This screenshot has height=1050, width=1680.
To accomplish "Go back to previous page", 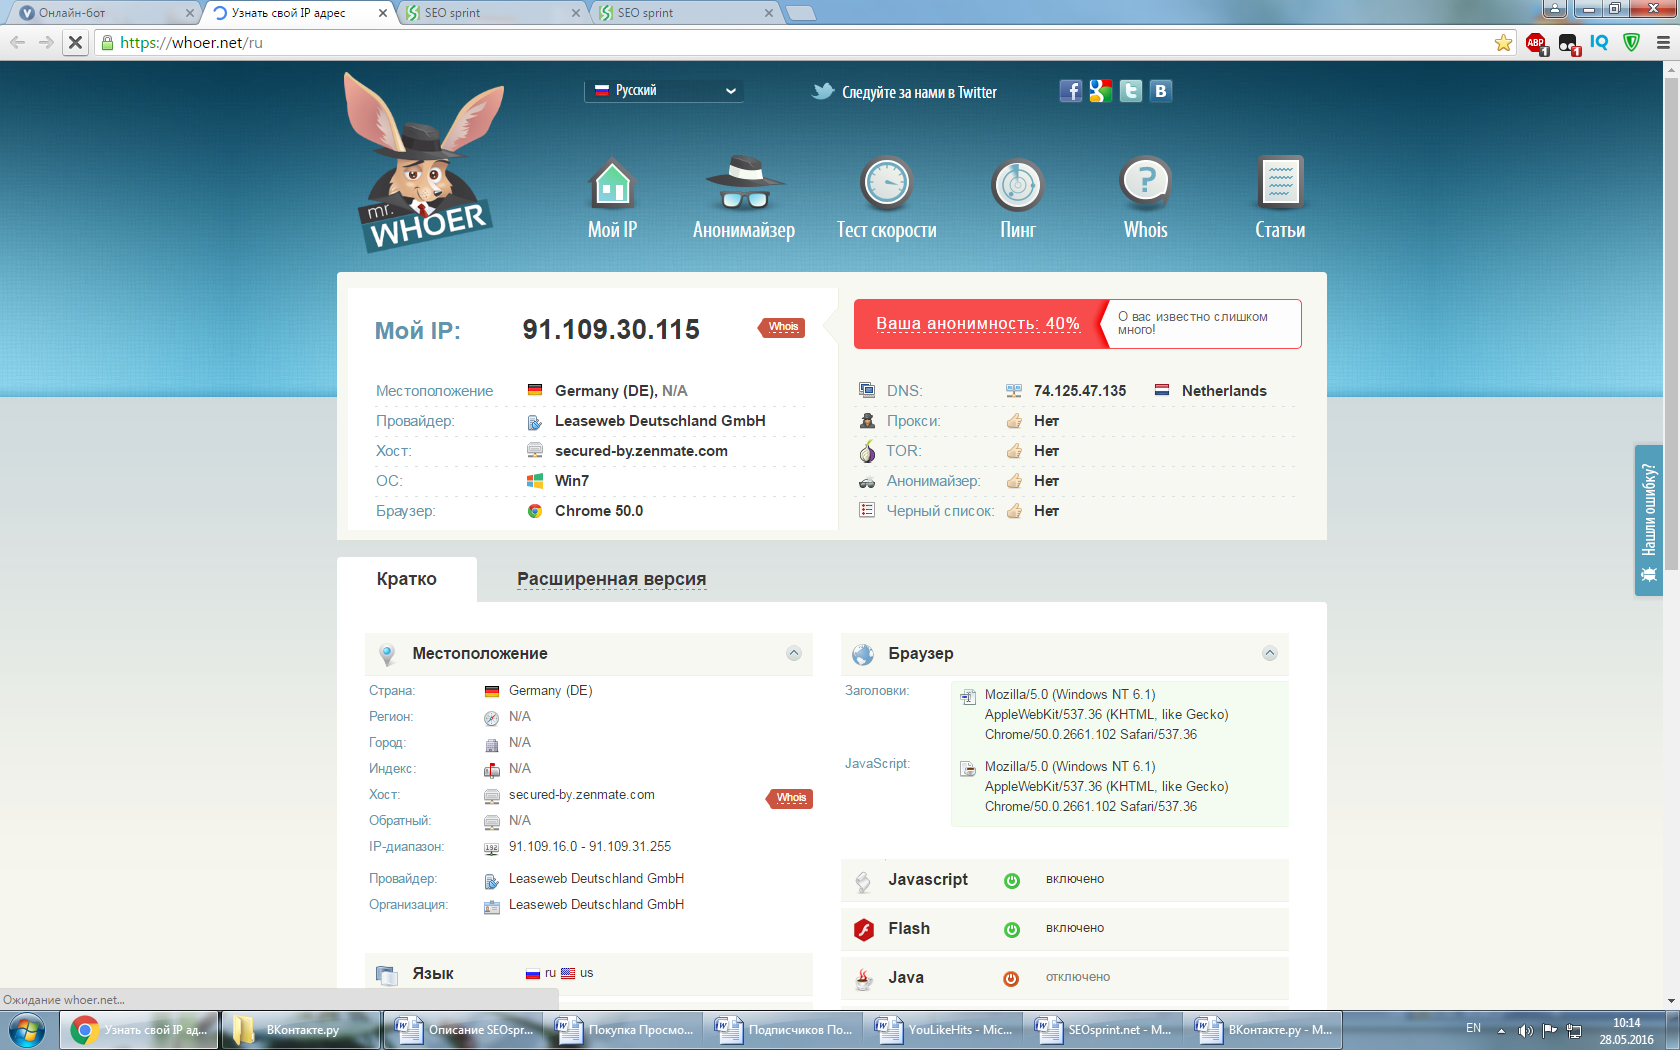I will (x=17, y=42).
